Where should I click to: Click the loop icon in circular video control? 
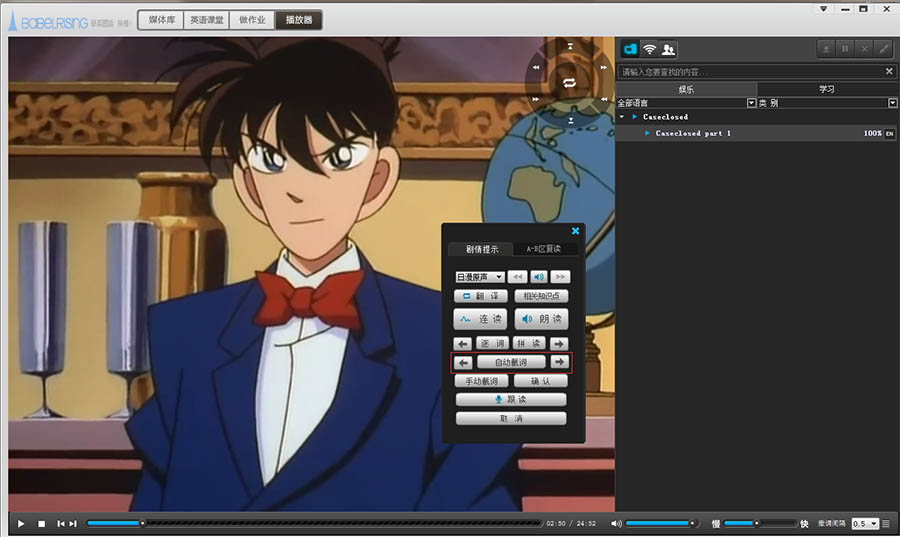[569, 83]
